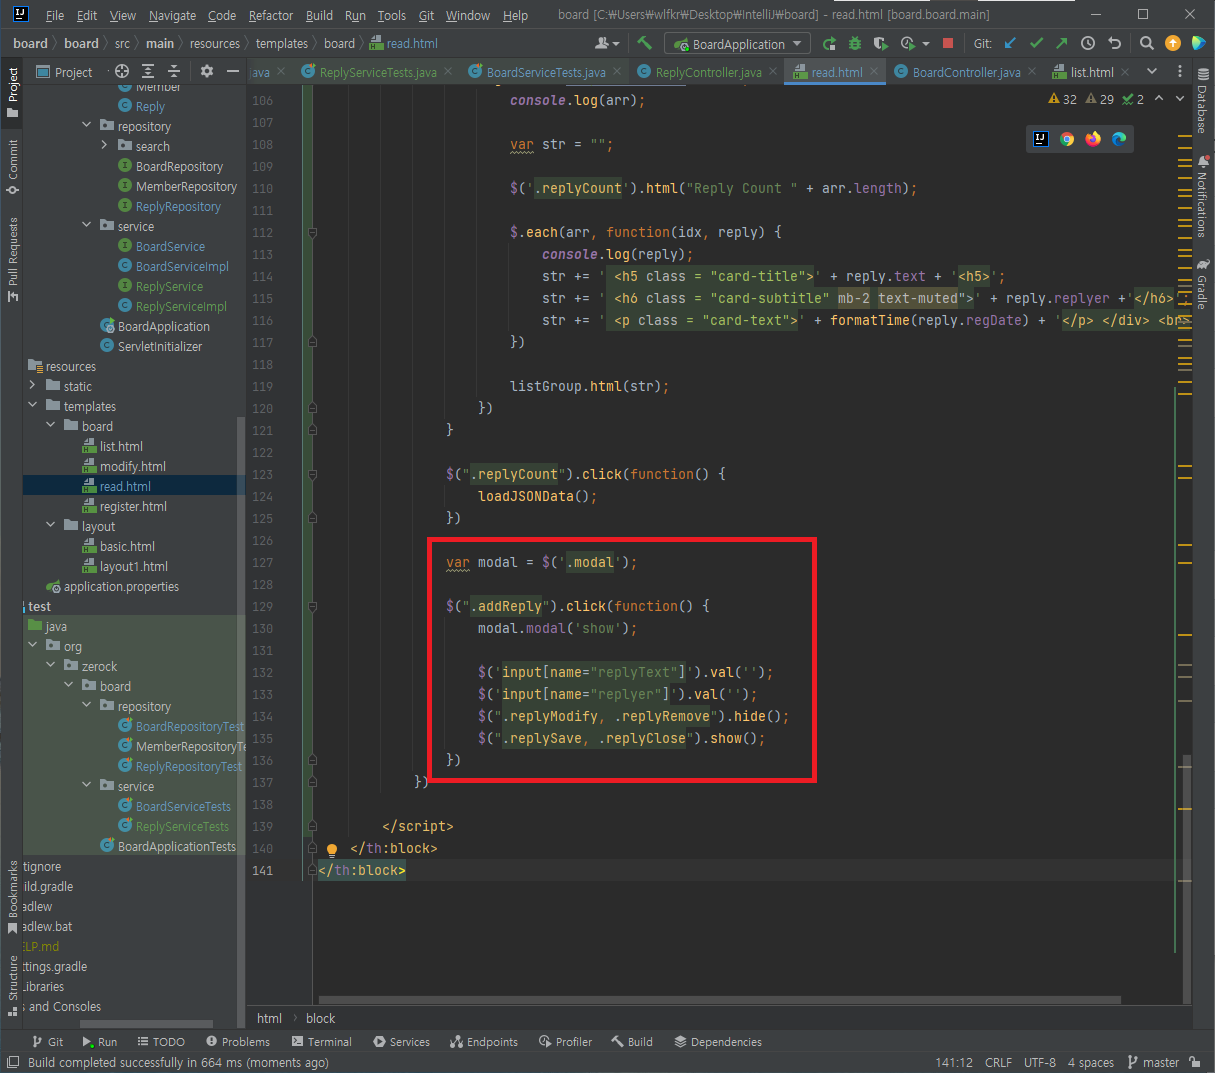Open the Navigate menu
This screenshot has height=1073, width=1215.
172,15
